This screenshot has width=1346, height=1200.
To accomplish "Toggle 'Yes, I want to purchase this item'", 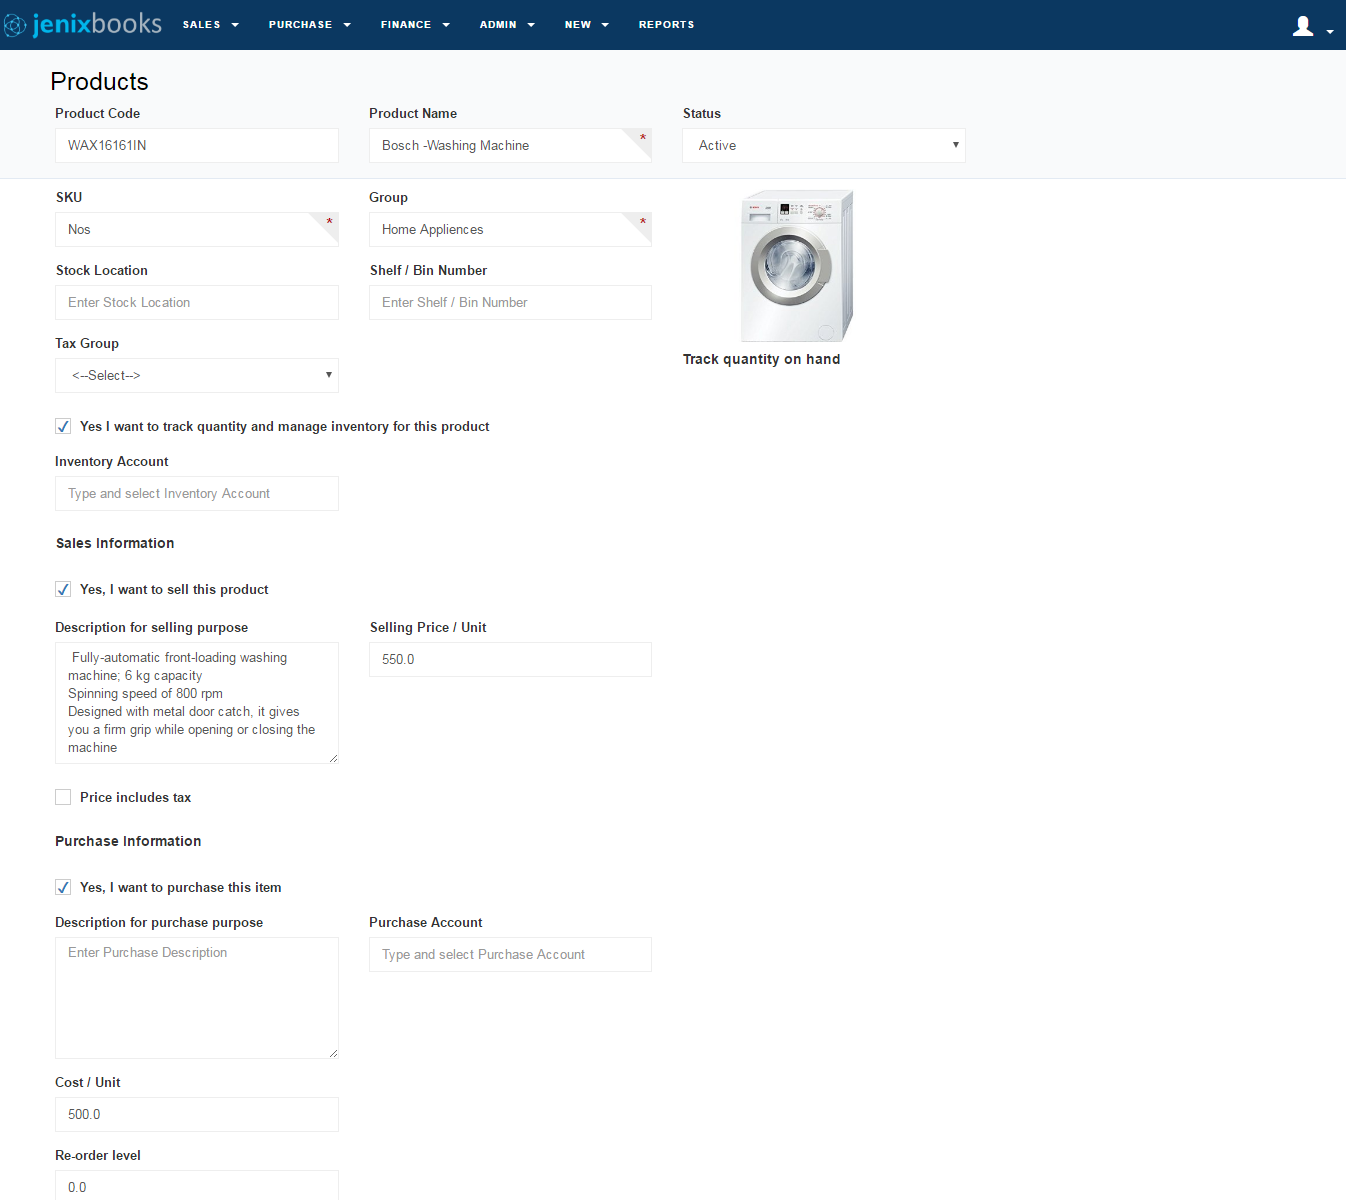I will pyautogui.click(x=63, y=887).
